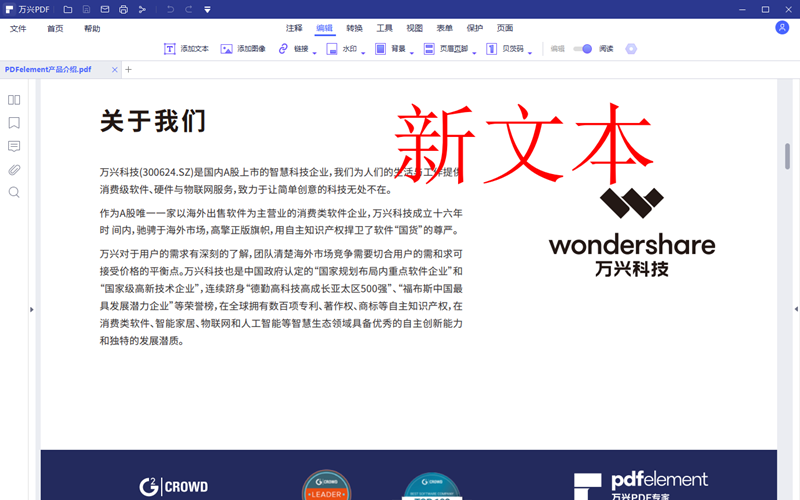Viewport: 800px width, 500px height.
Task: Click the share icon in title bar
Action: point(142,9)
